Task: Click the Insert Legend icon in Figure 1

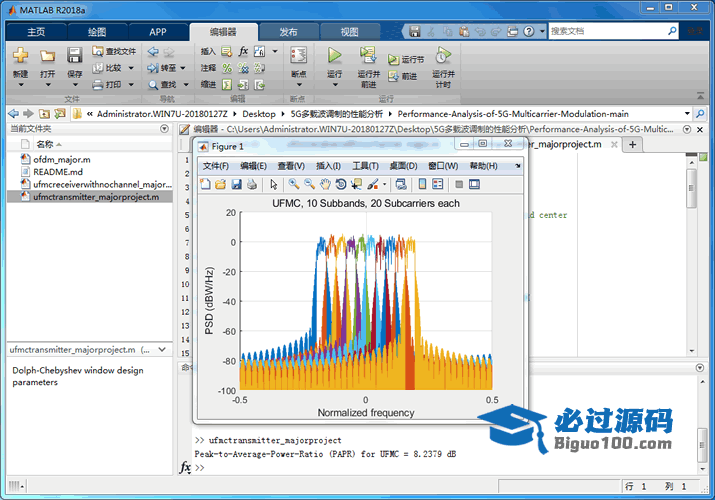Action: [x=438, y=184]
